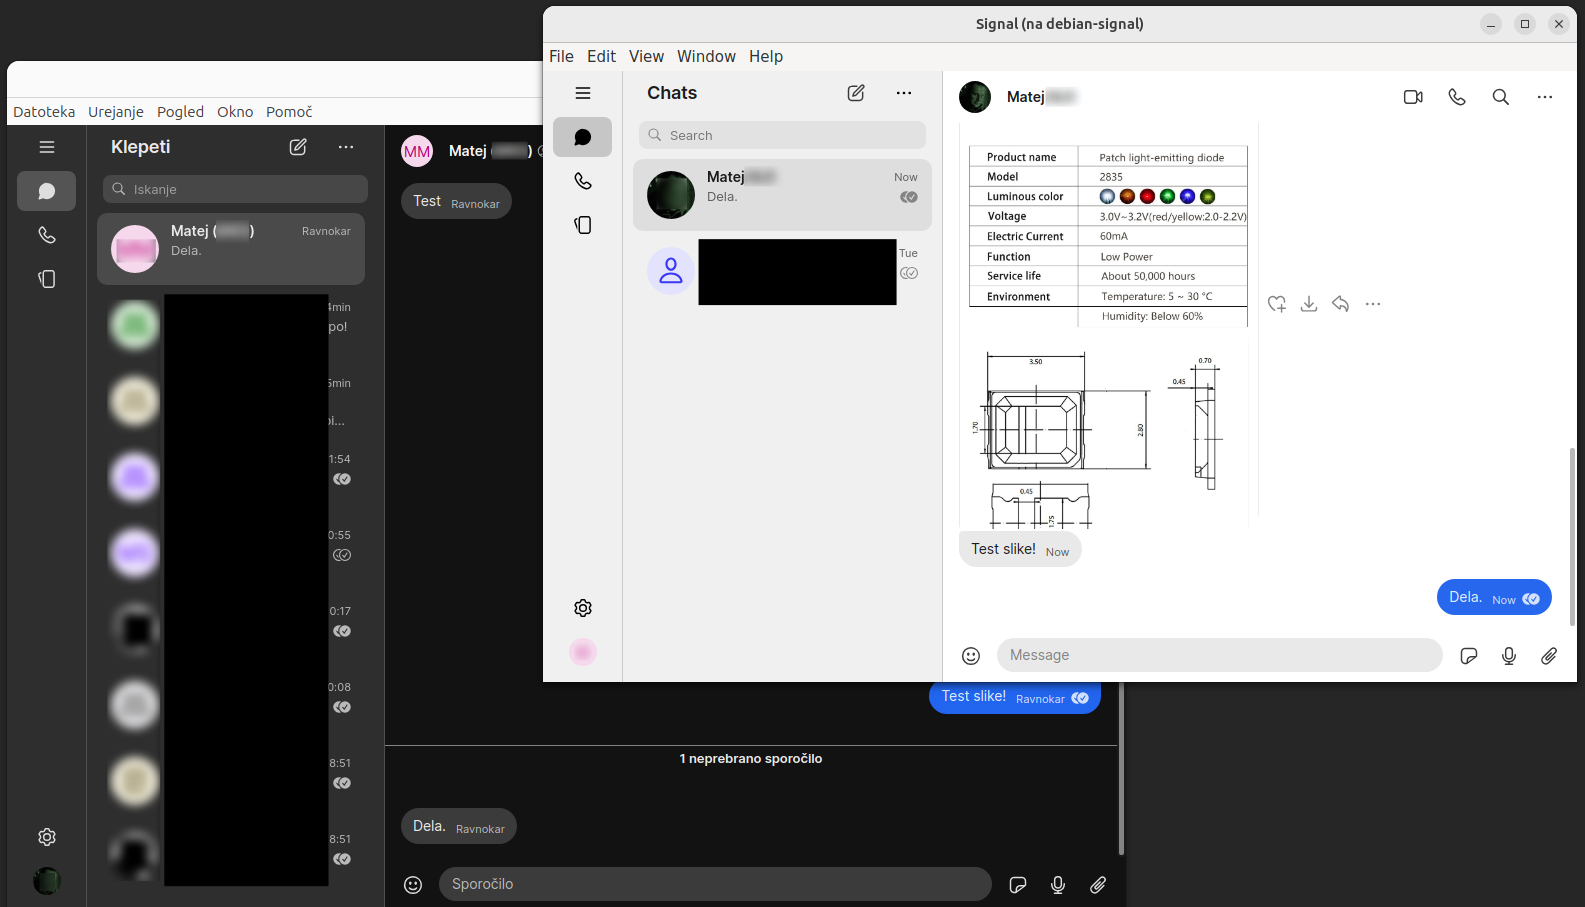Viewport: 1585px width, 907px height.
Task: Start a voice call in Signal header
Action: coord(1457,97)
